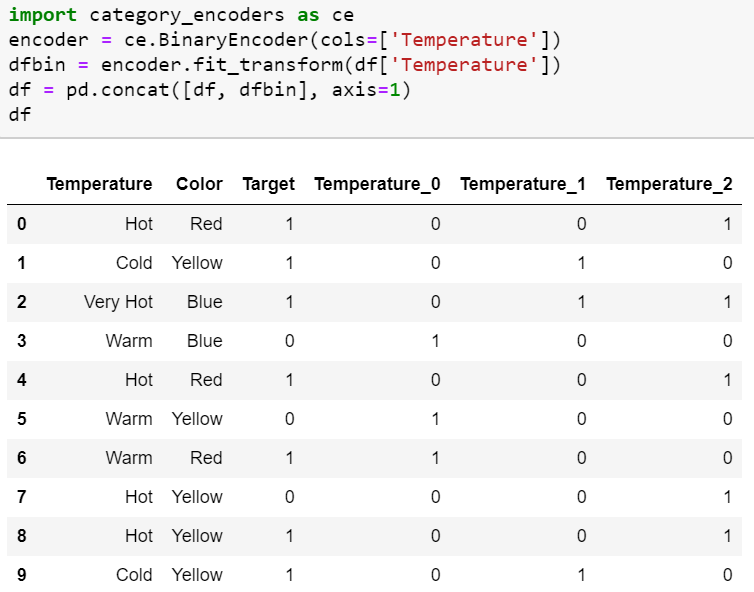
Task: Click the Temperature column header
Action: (x=99, y=184)
